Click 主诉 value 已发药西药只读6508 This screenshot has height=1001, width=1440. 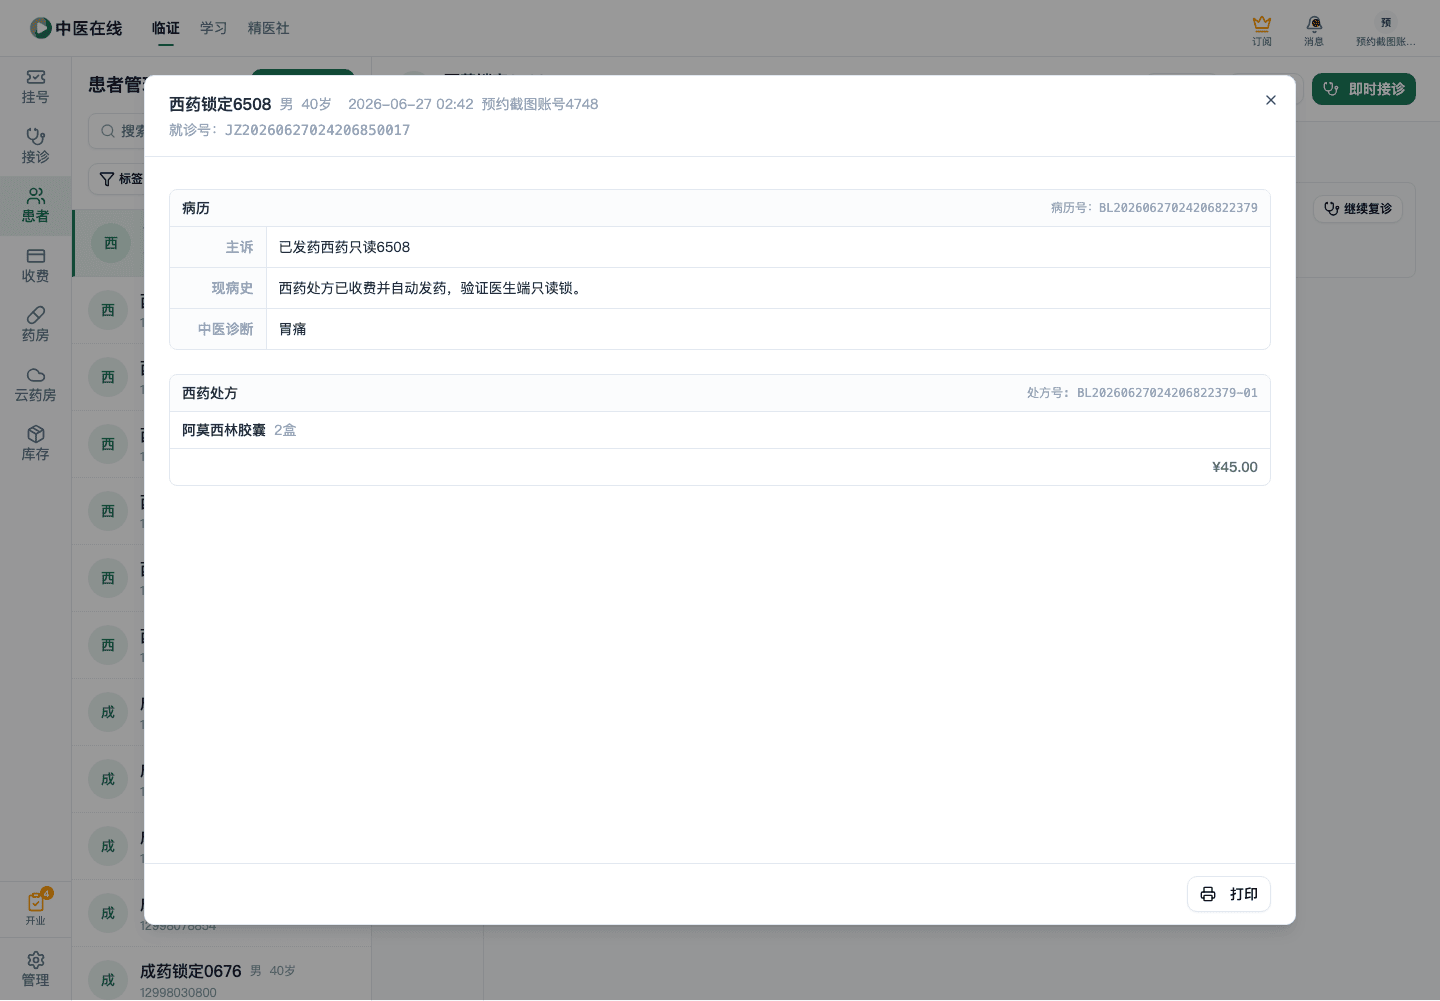(344, 247)
